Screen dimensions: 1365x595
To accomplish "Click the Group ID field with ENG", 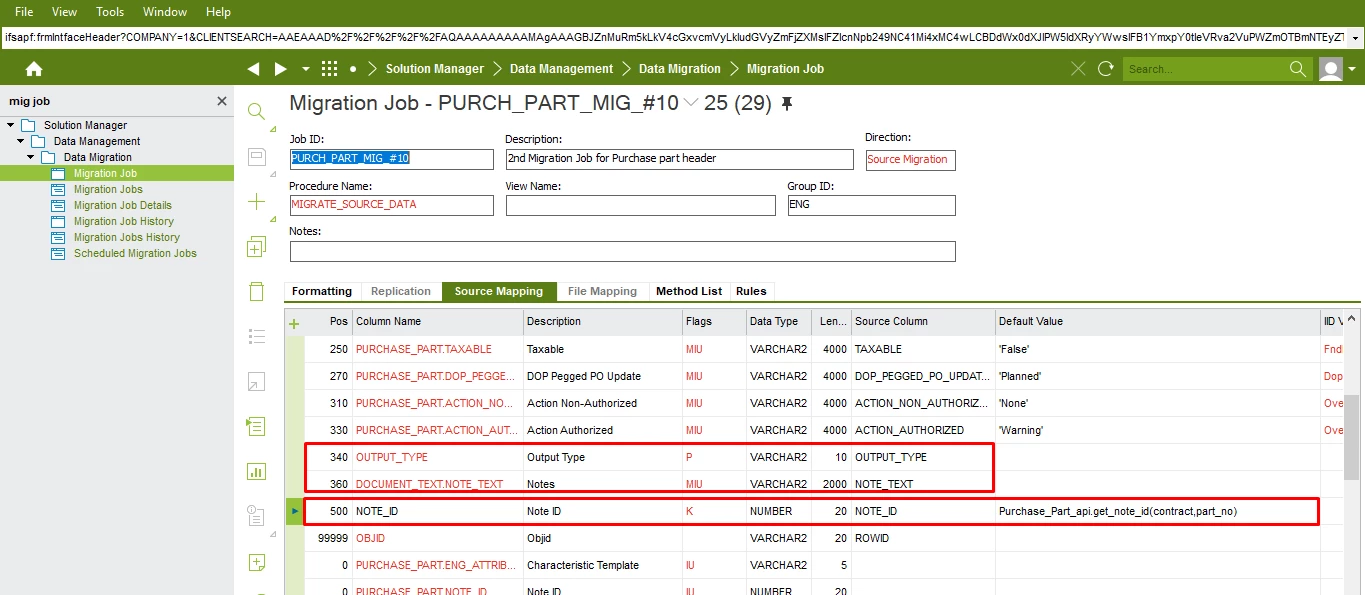I will click(872, 205).
